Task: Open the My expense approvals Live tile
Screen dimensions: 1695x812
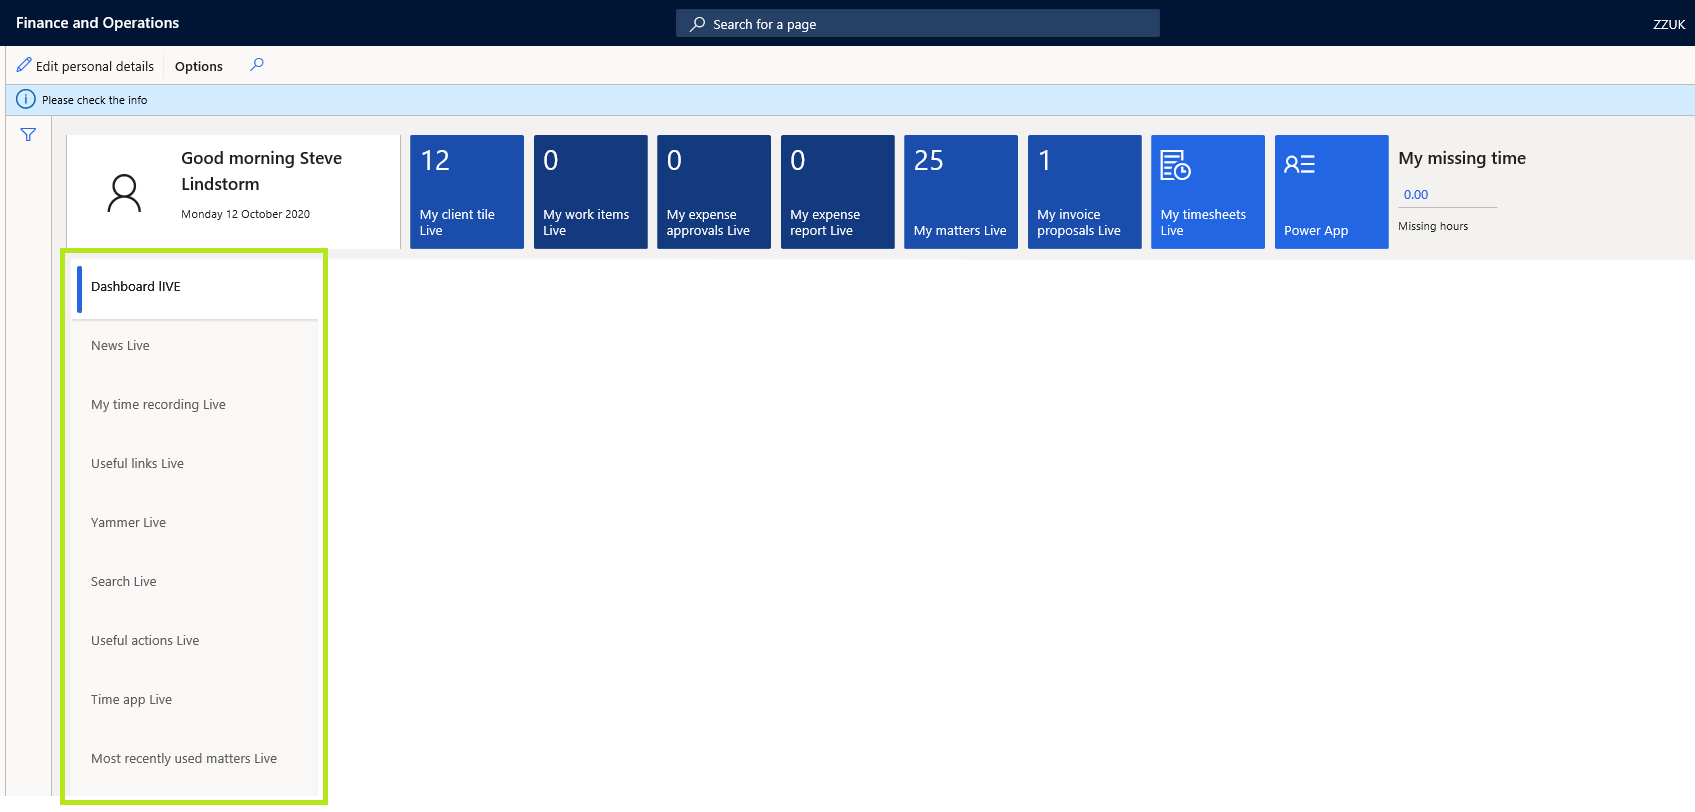Action: pos(714,192)
